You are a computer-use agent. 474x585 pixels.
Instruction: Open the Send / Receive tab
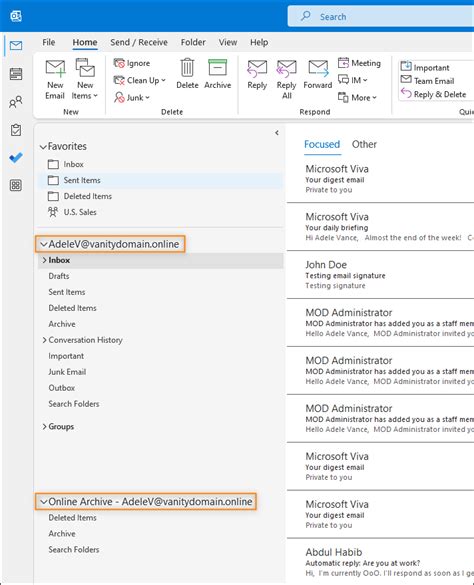coord(139,42)
